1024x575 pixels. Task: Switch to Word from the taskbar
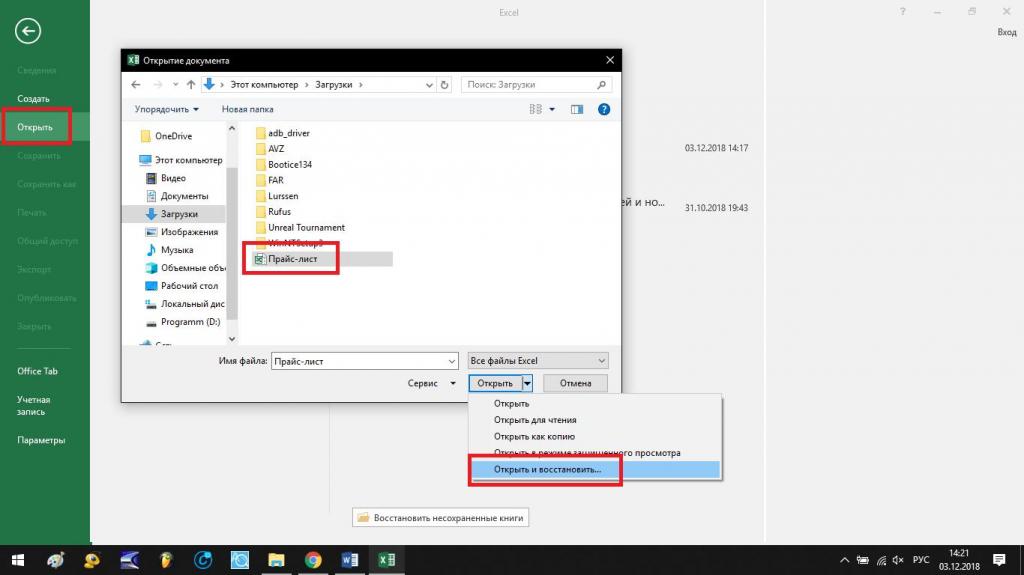(x=349, y=560)
